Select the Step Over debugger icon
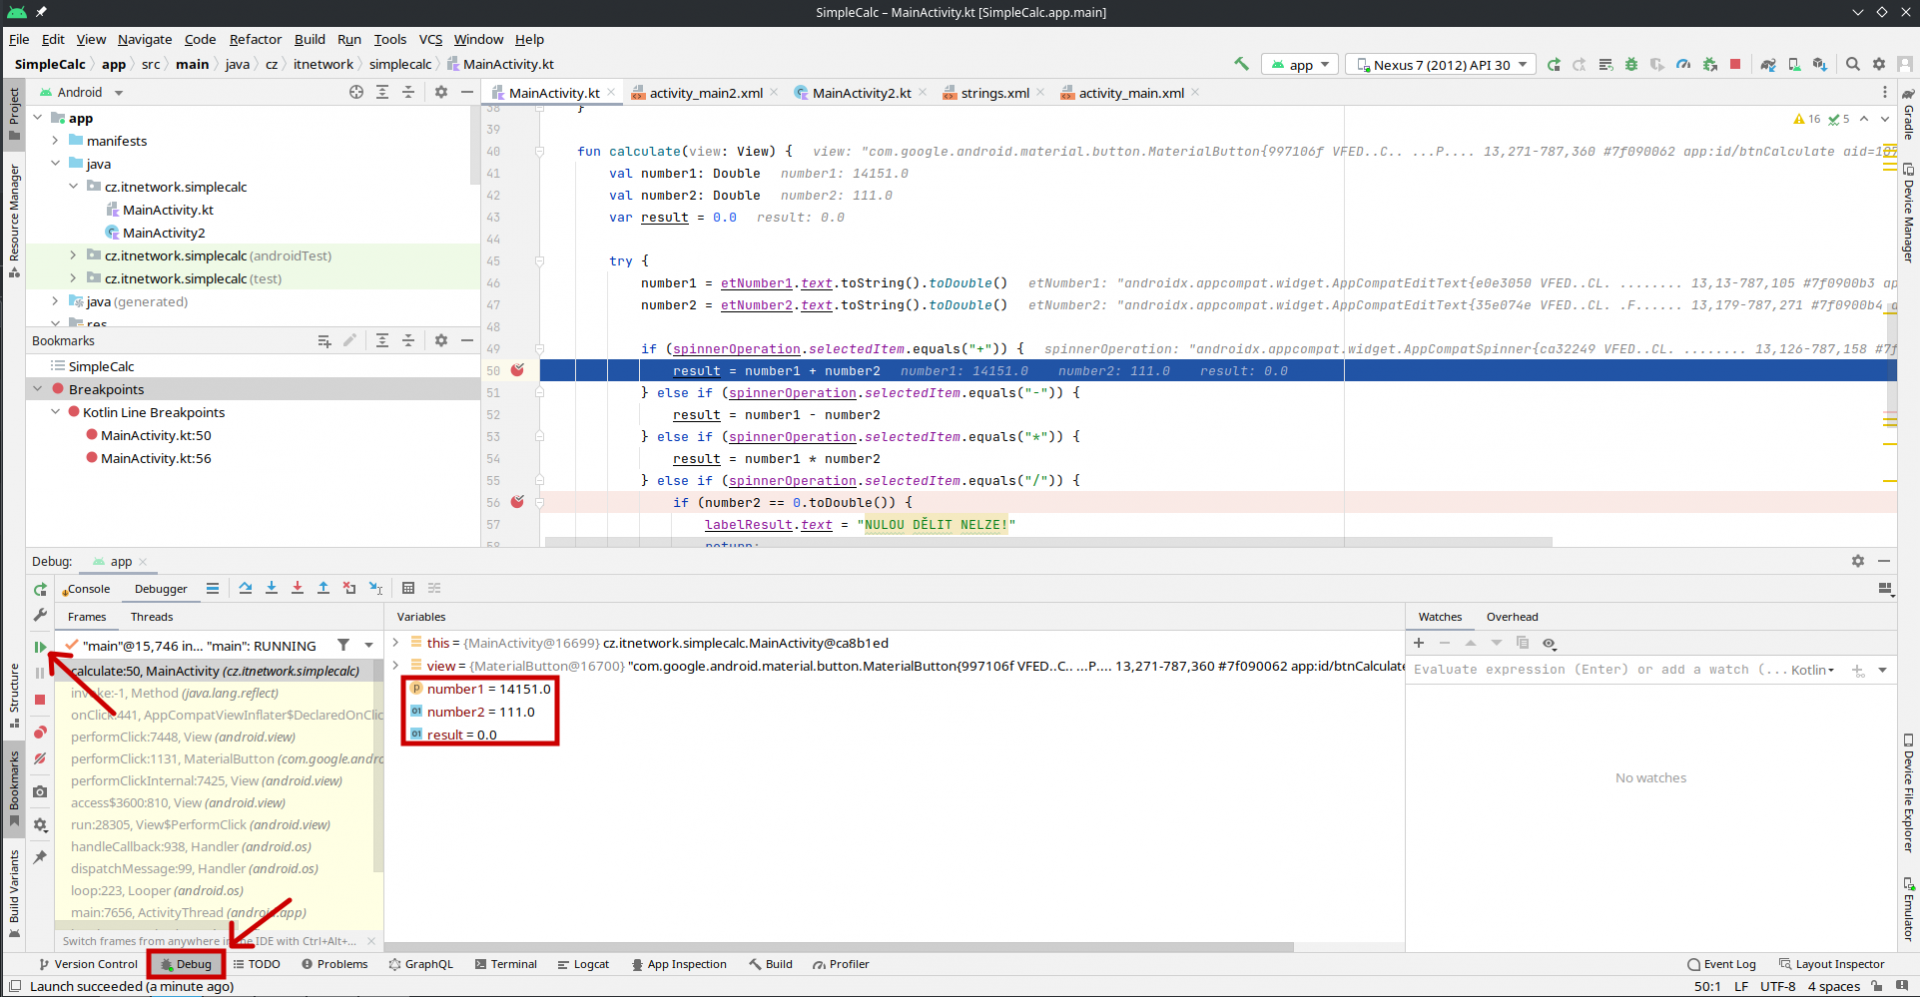The height and width of the screenshot is (997, 1920). [245, 588]
